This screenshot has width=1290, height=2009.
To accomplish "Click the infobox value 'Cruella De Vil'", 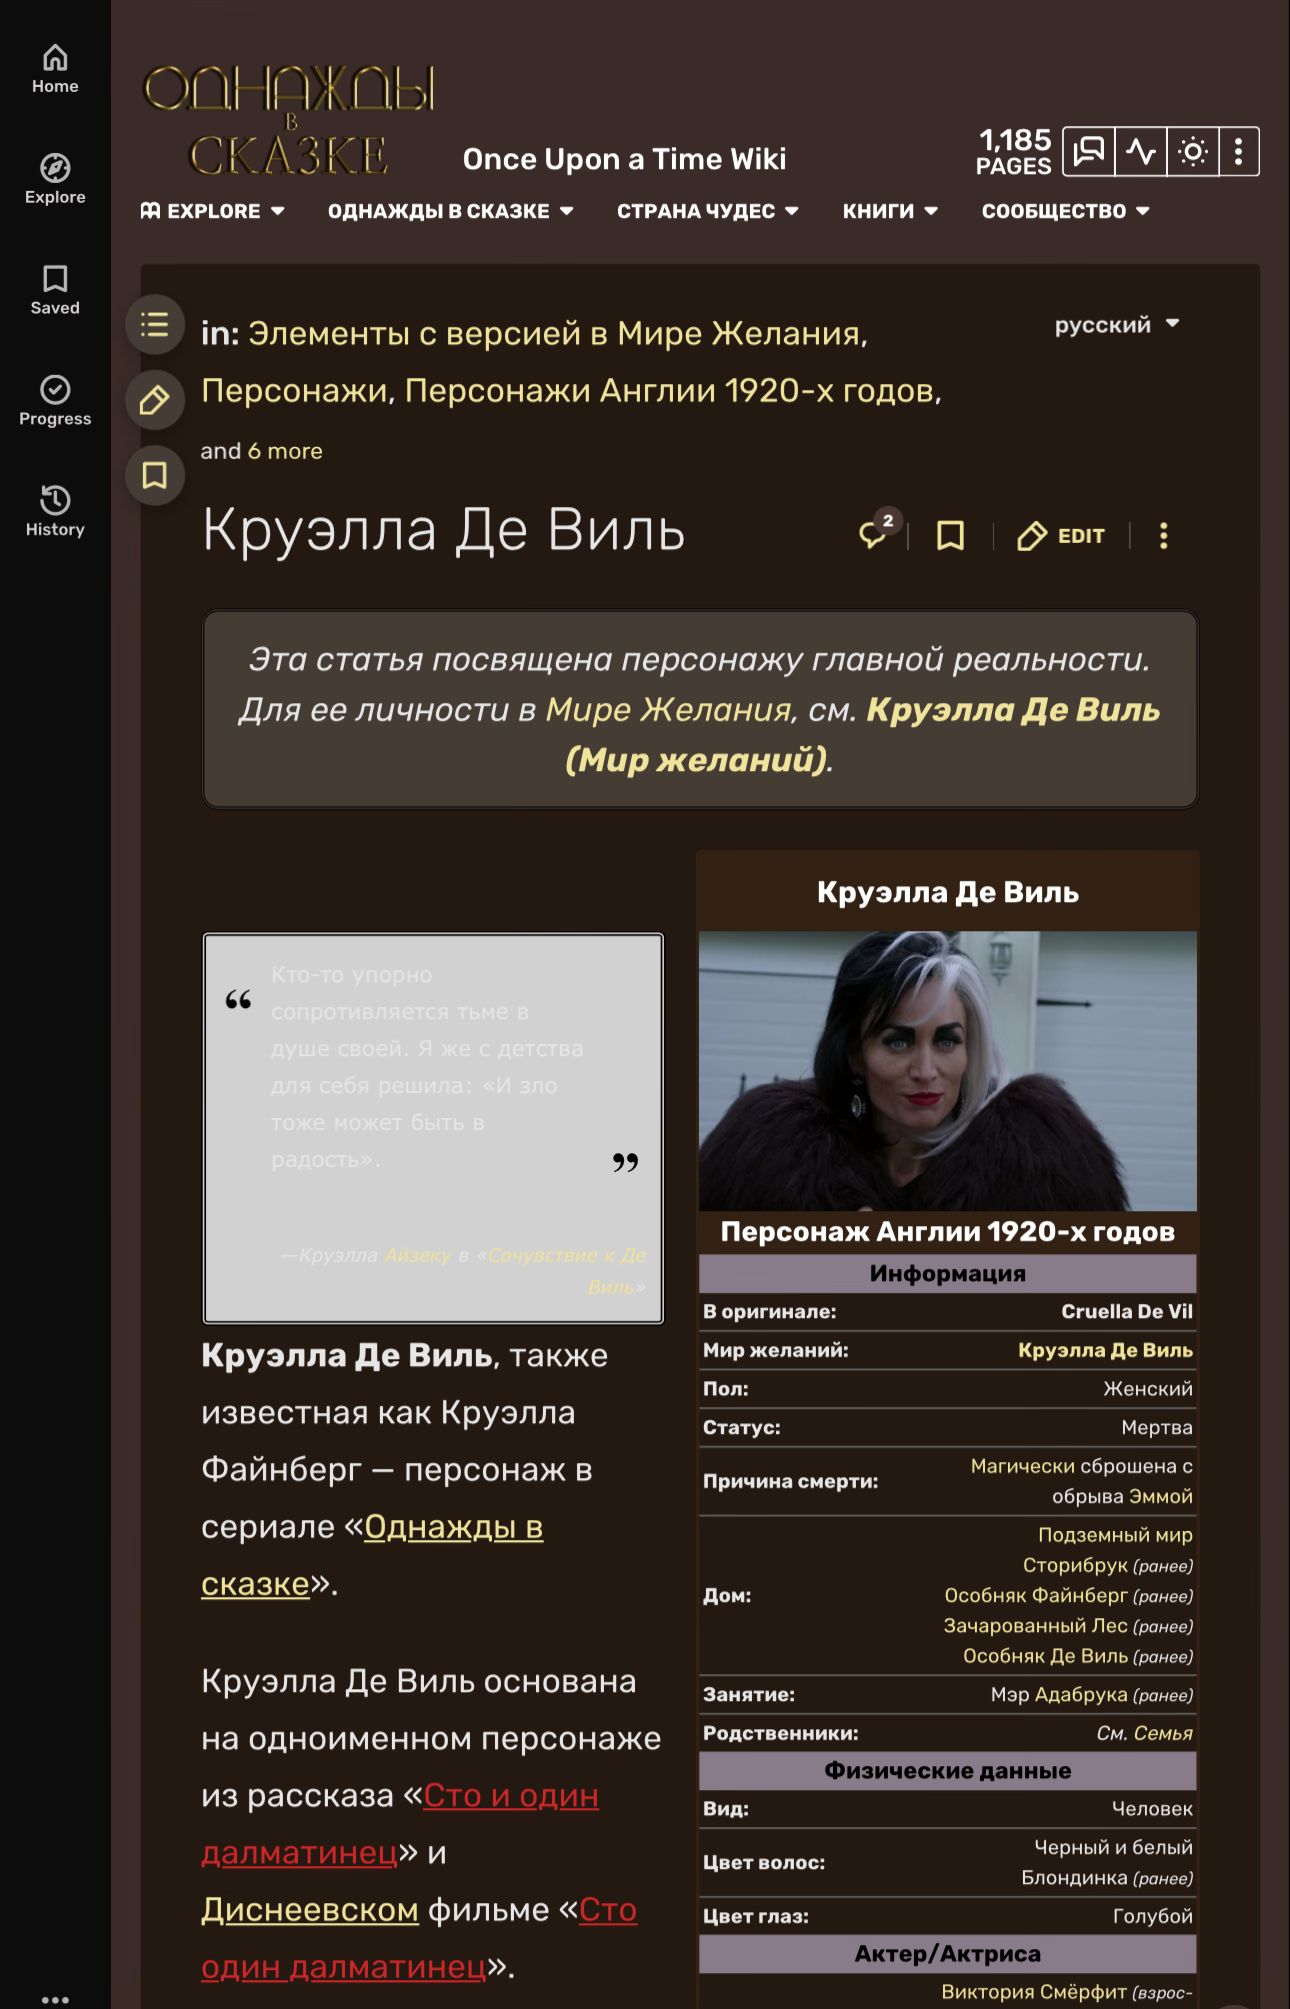I will coord(1127,1311).
